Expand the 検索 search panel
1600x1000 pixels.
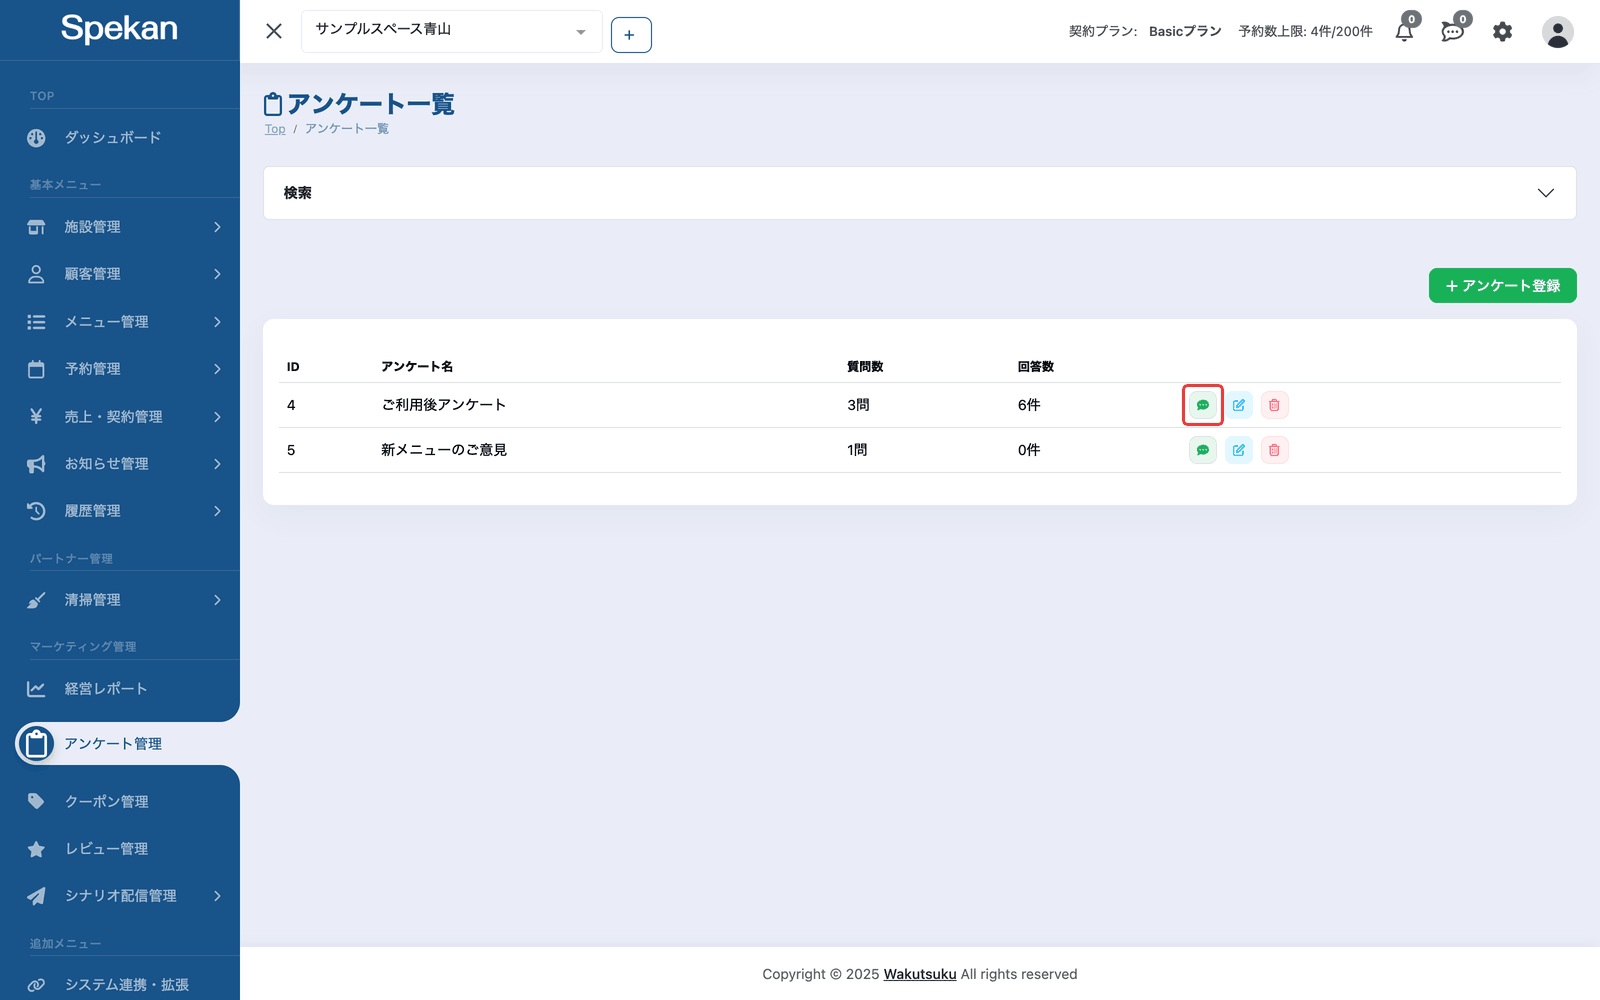919,193
